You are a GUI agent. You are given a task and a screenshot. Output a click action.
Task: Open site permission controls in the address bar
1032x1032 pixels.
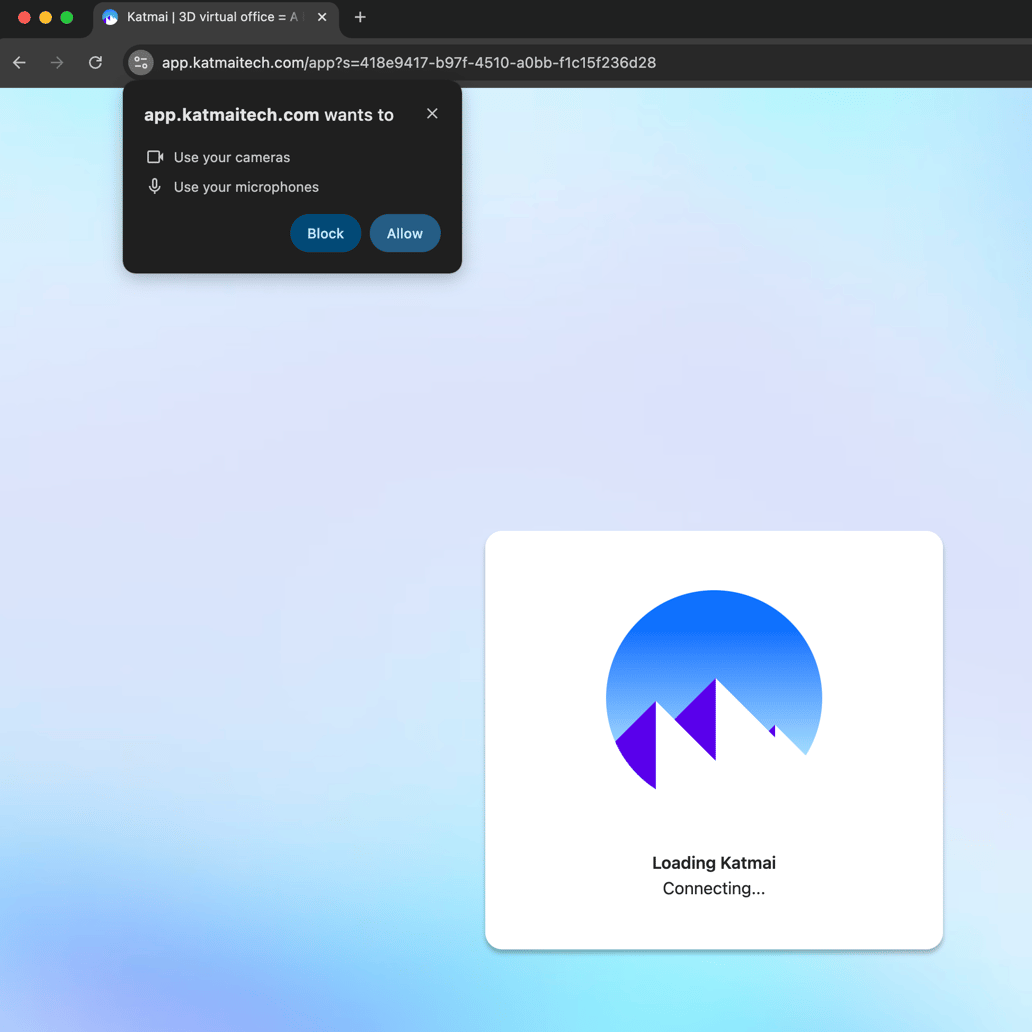[140, 62]
